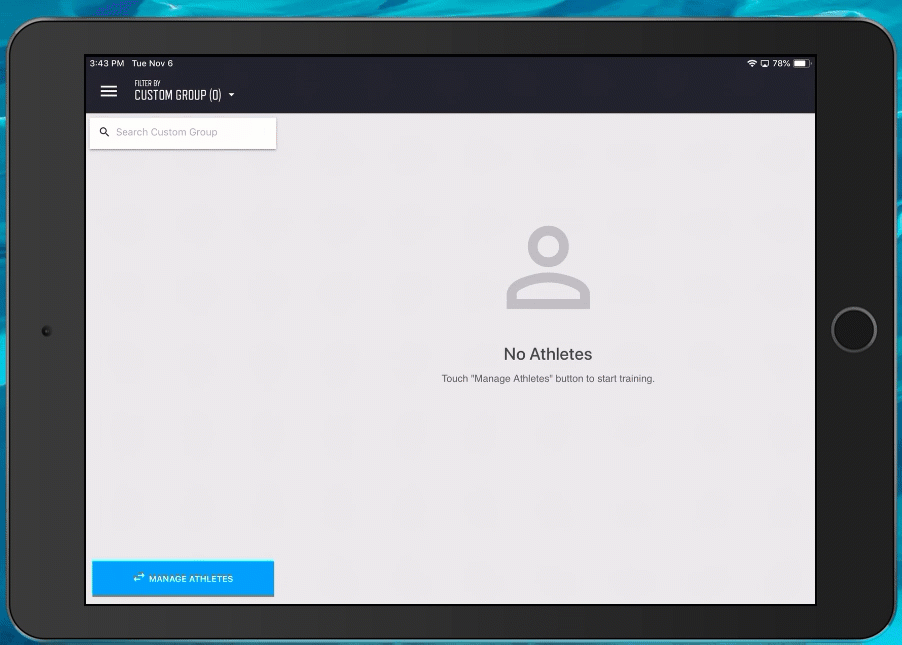Click the FILTER BY label
This screenshot has height=645, width=902.
(x=147, y=83)
